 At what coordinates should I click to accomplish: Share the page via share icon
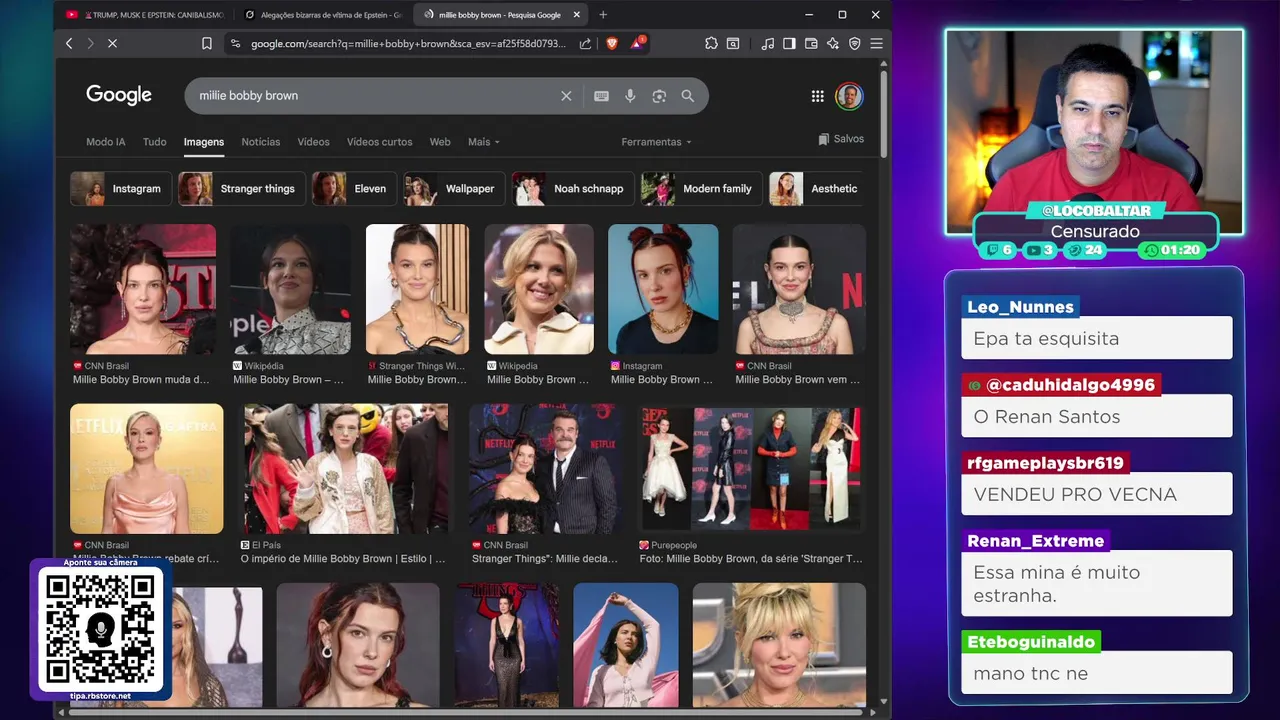586,44
